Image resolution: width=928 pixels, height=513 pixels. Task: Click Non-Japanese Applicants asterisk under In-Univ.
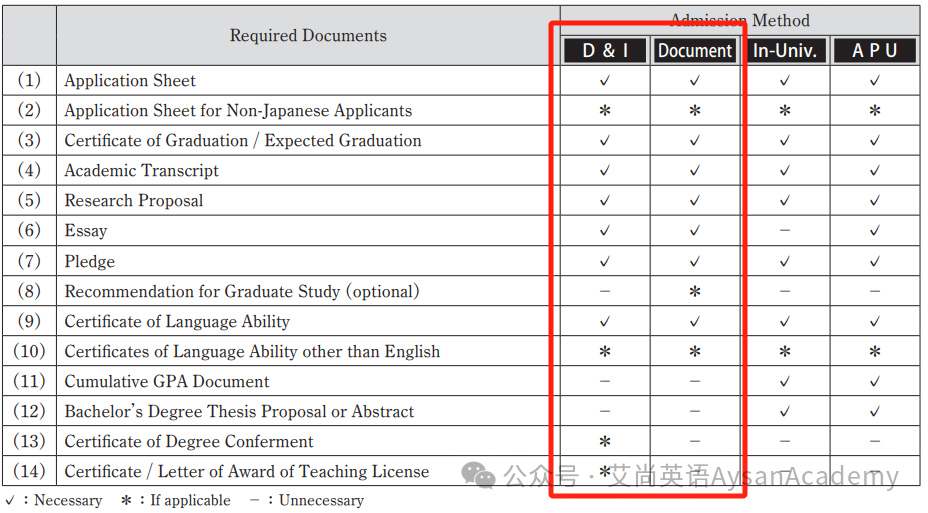[785, 111]
